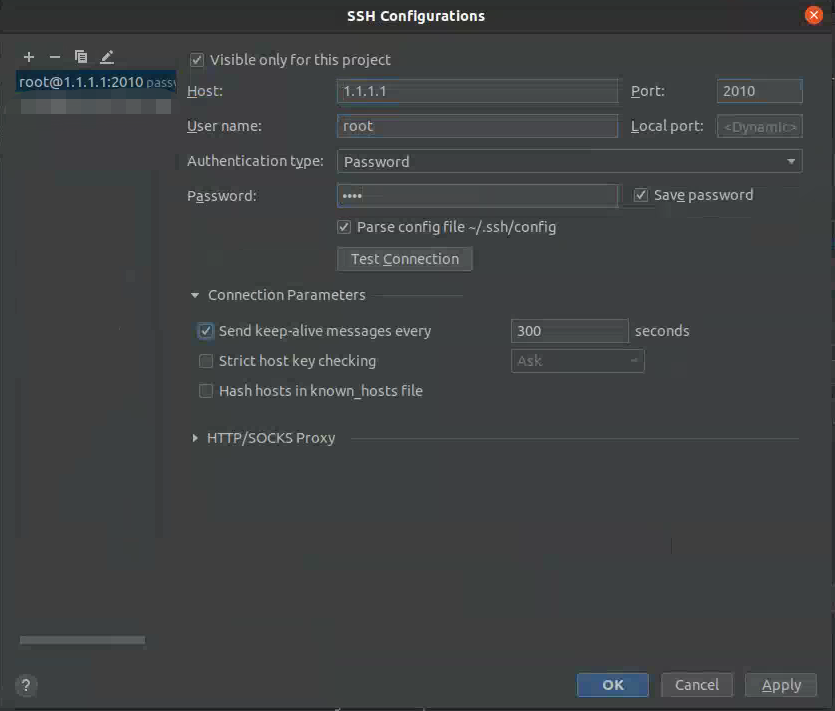The height and width of the screenshot is (711, 835).
Task: Toggle Visible only for this project
Action: (x=197, y=60)
